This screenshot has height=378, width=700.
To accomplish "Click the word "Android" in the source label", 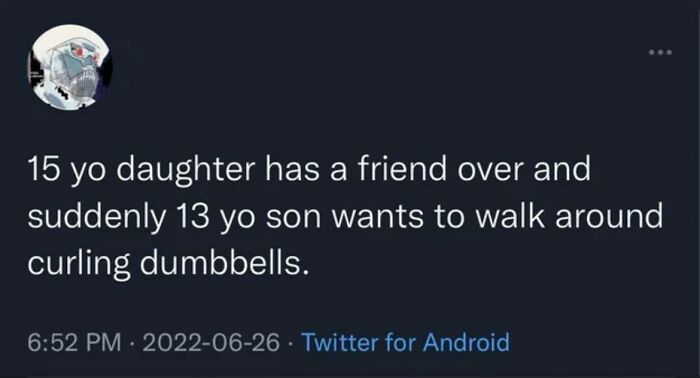I will 466,343.
